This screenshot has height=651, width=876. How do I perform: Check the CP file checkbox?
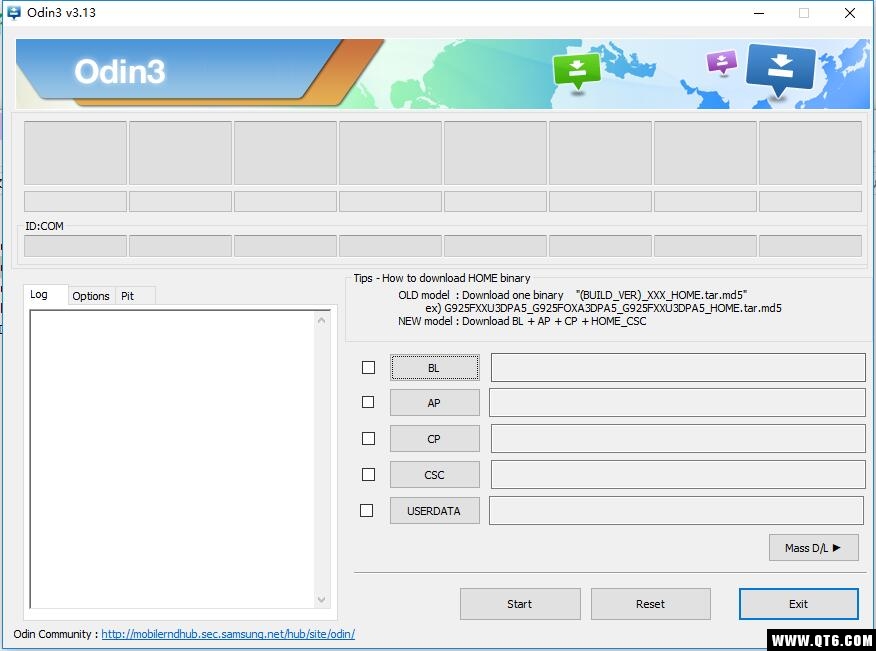coord(368,439)
